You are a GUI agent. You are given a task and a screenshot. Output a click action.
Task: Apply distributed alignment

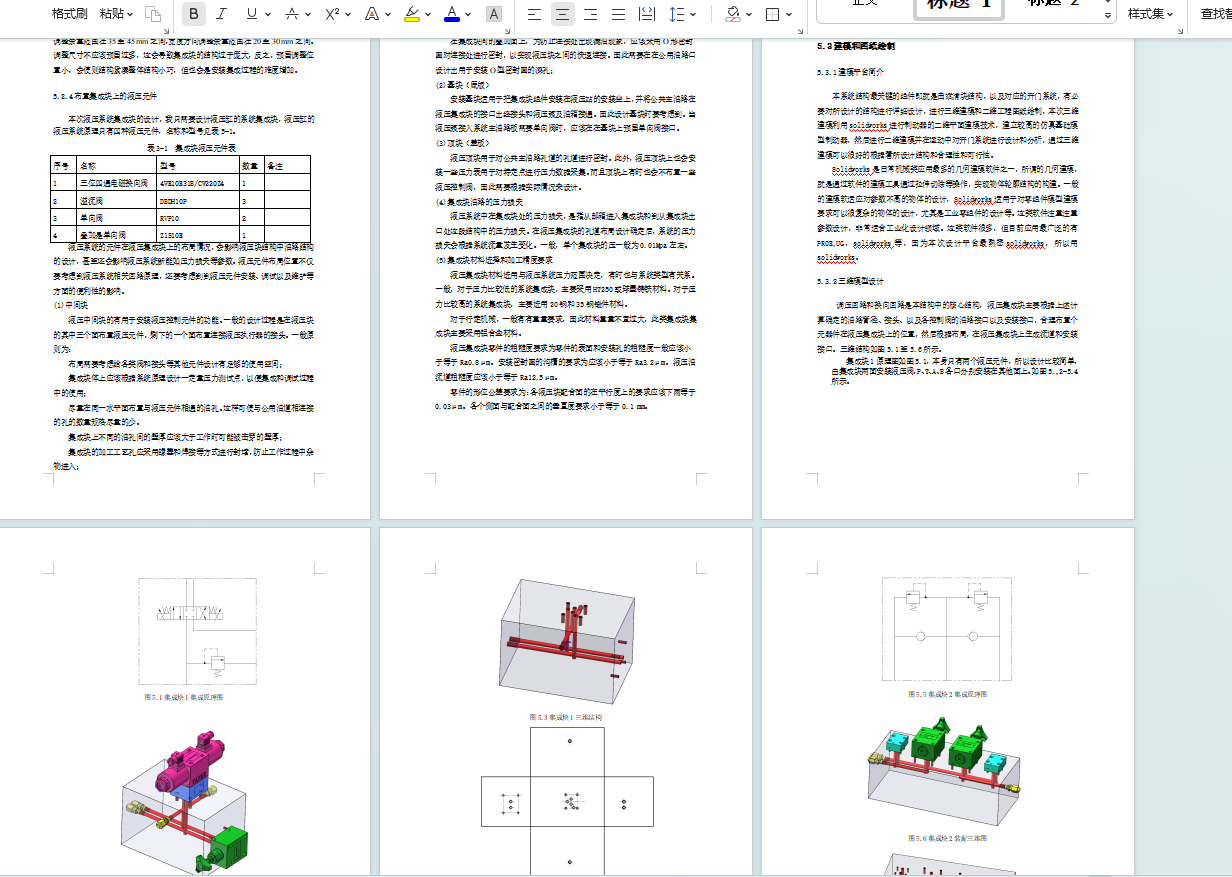pos(646,14)
